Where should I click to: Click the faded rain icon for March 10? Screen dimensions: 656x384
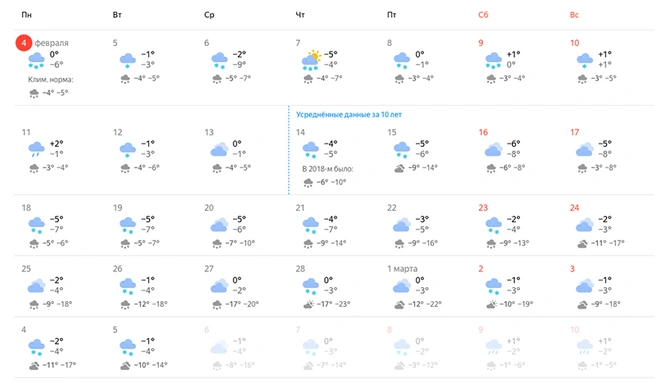pyautogui.click(x=585, y=347)
